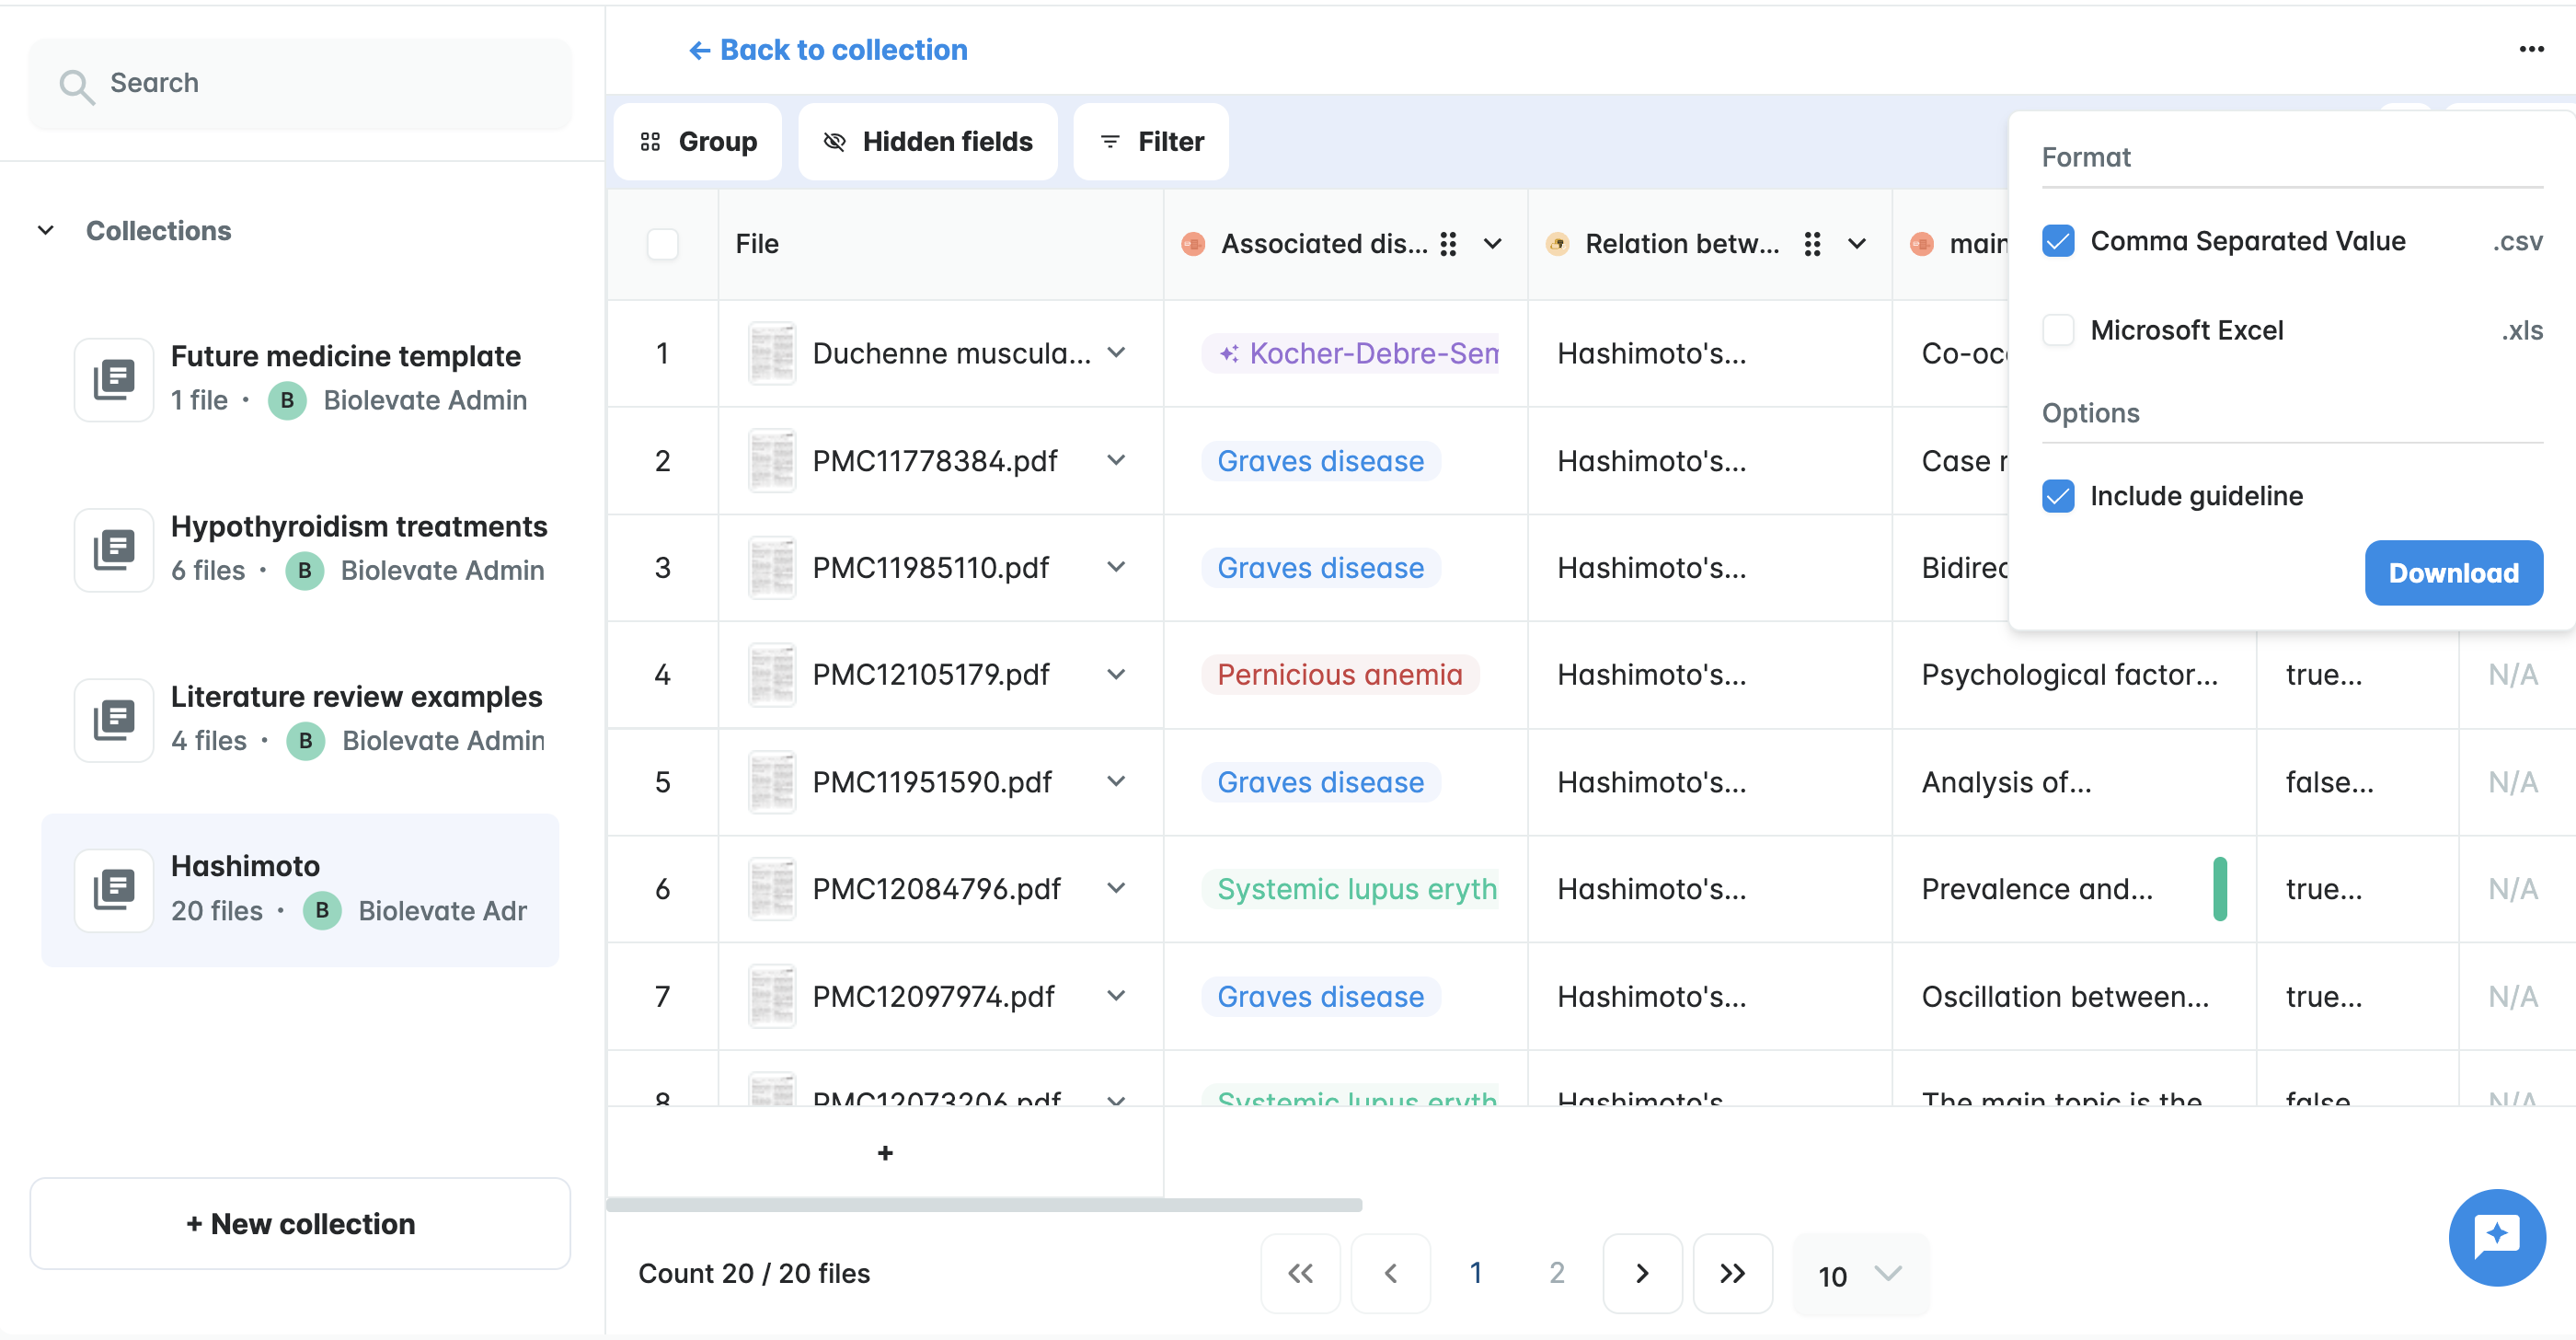
Task: Select the Microsoft Excel format checkbox
Action: click(x=2058, y=330)
